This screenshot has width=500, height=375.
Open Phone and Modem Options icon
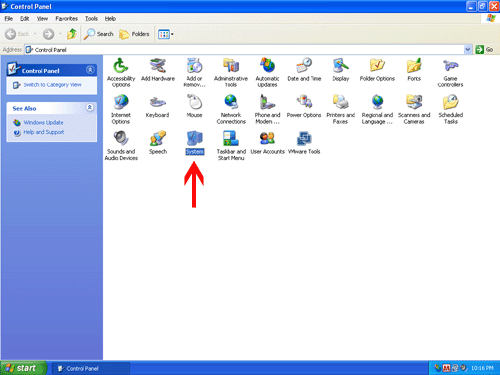(x=267, y=102)
